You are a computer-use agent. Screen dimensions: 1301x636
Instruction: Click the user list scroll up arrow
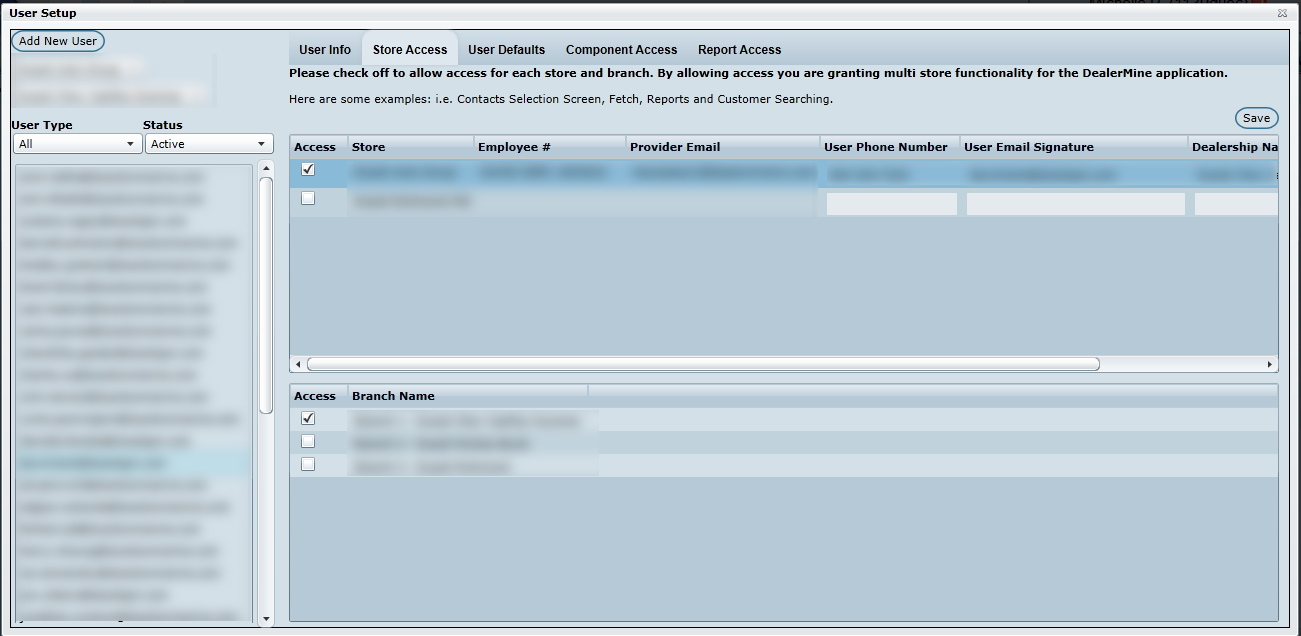pyautogui.click(x=266, y=167)
